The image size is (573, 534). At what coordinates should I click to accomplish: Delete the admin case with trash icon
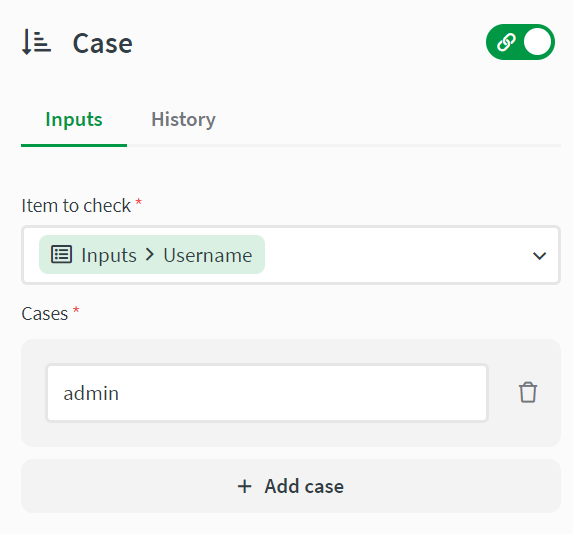(528, 393)
